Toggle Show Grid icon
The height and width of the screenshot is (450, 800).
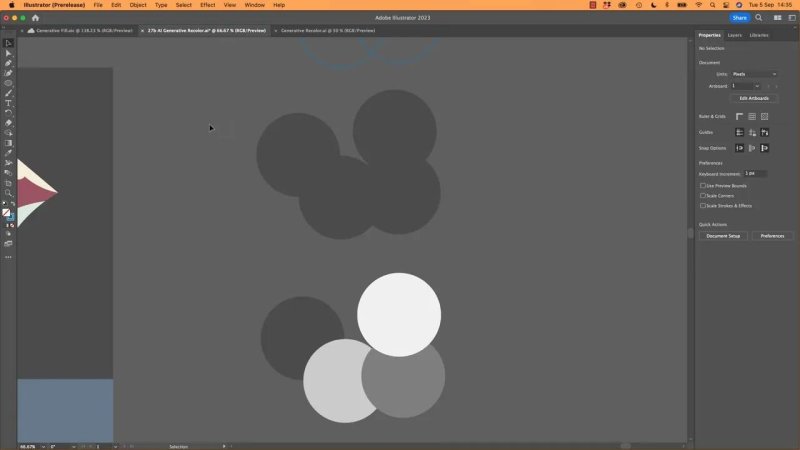(752, 116)
